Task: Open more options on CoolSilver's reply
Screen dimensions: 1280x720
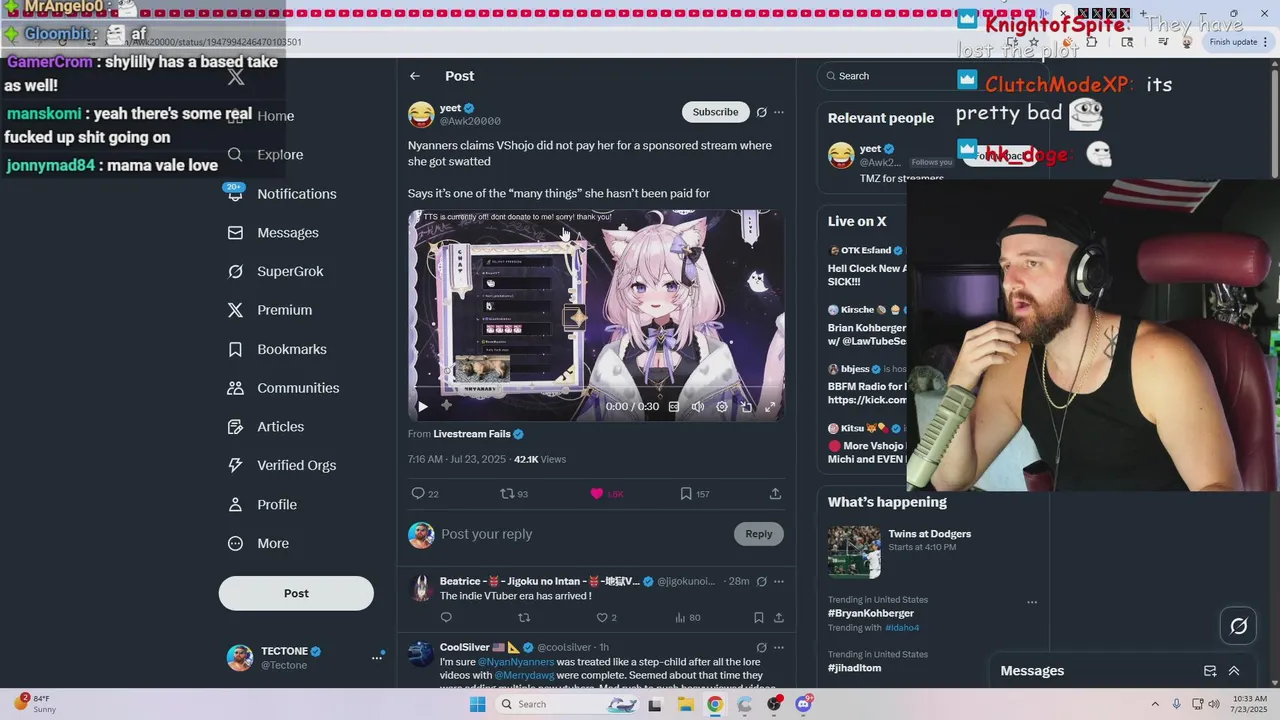Action: [779, 647]
